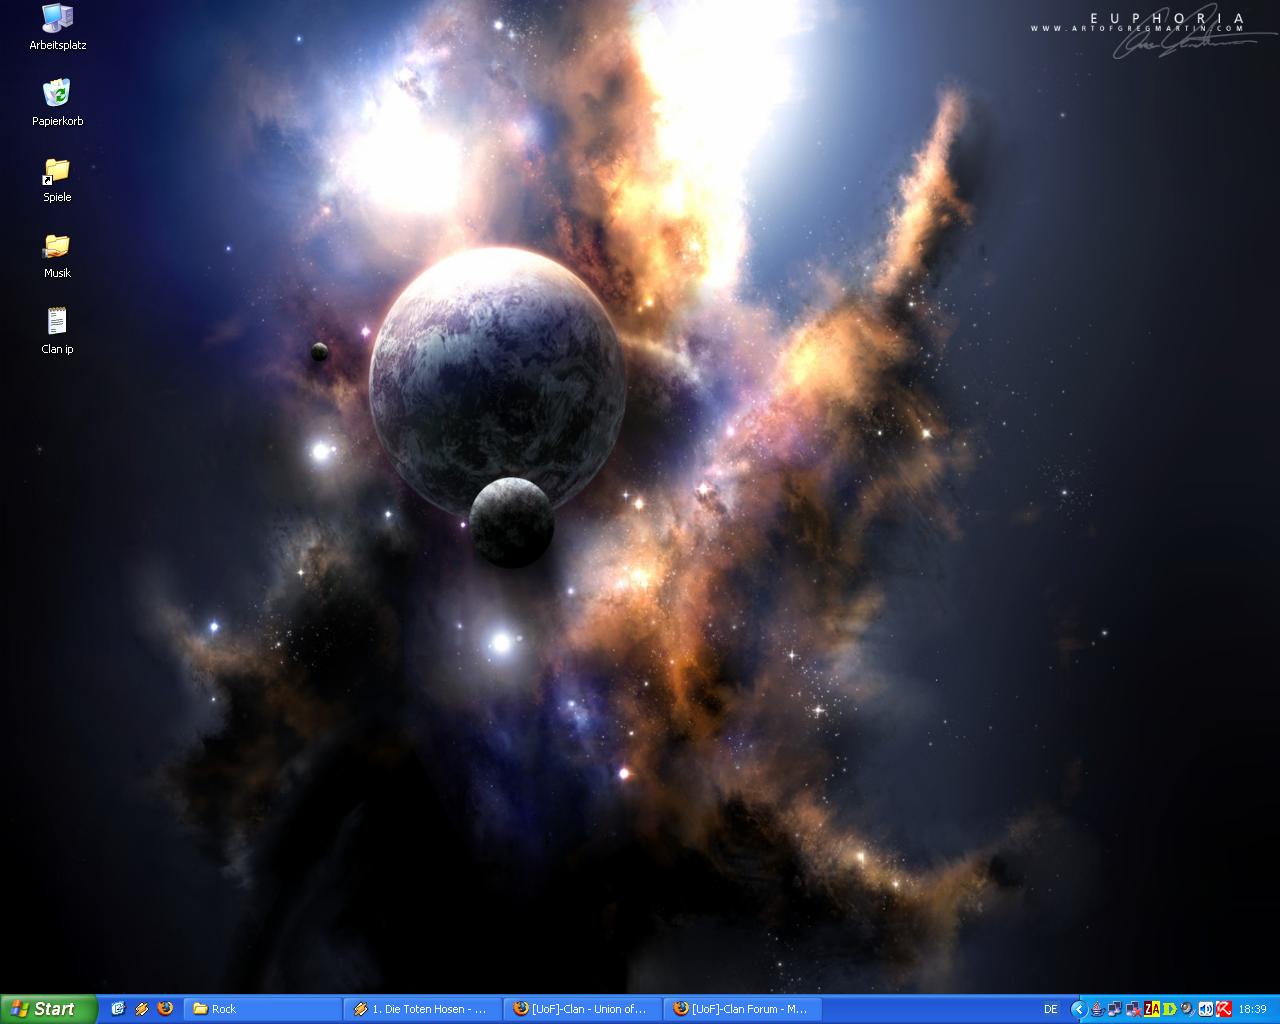
Task: Expand hidden system tray icons
Action: click(x=1078, y=1009)
